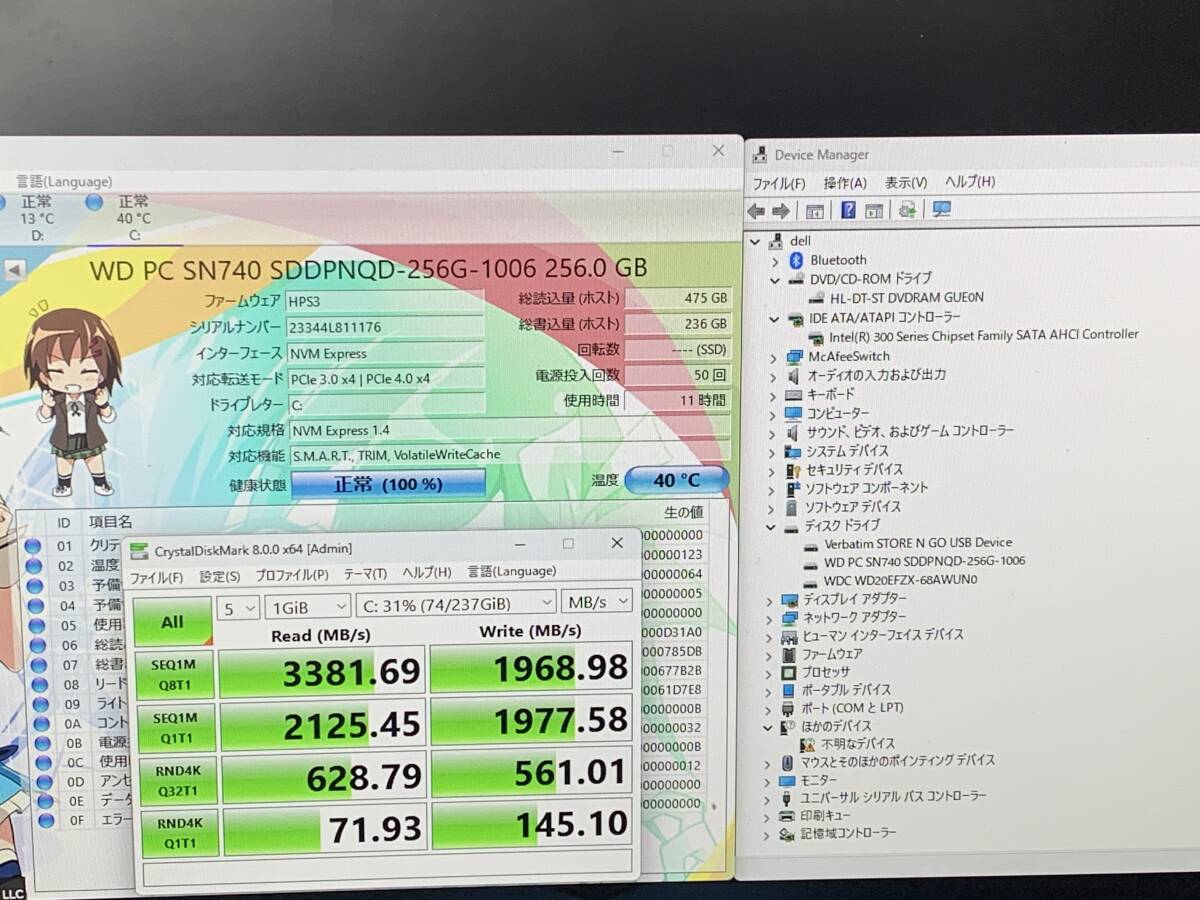Collapse DVD/CD-ROM ドライブ category
This screenshot has width=1200, height=900.
[773, 279]
